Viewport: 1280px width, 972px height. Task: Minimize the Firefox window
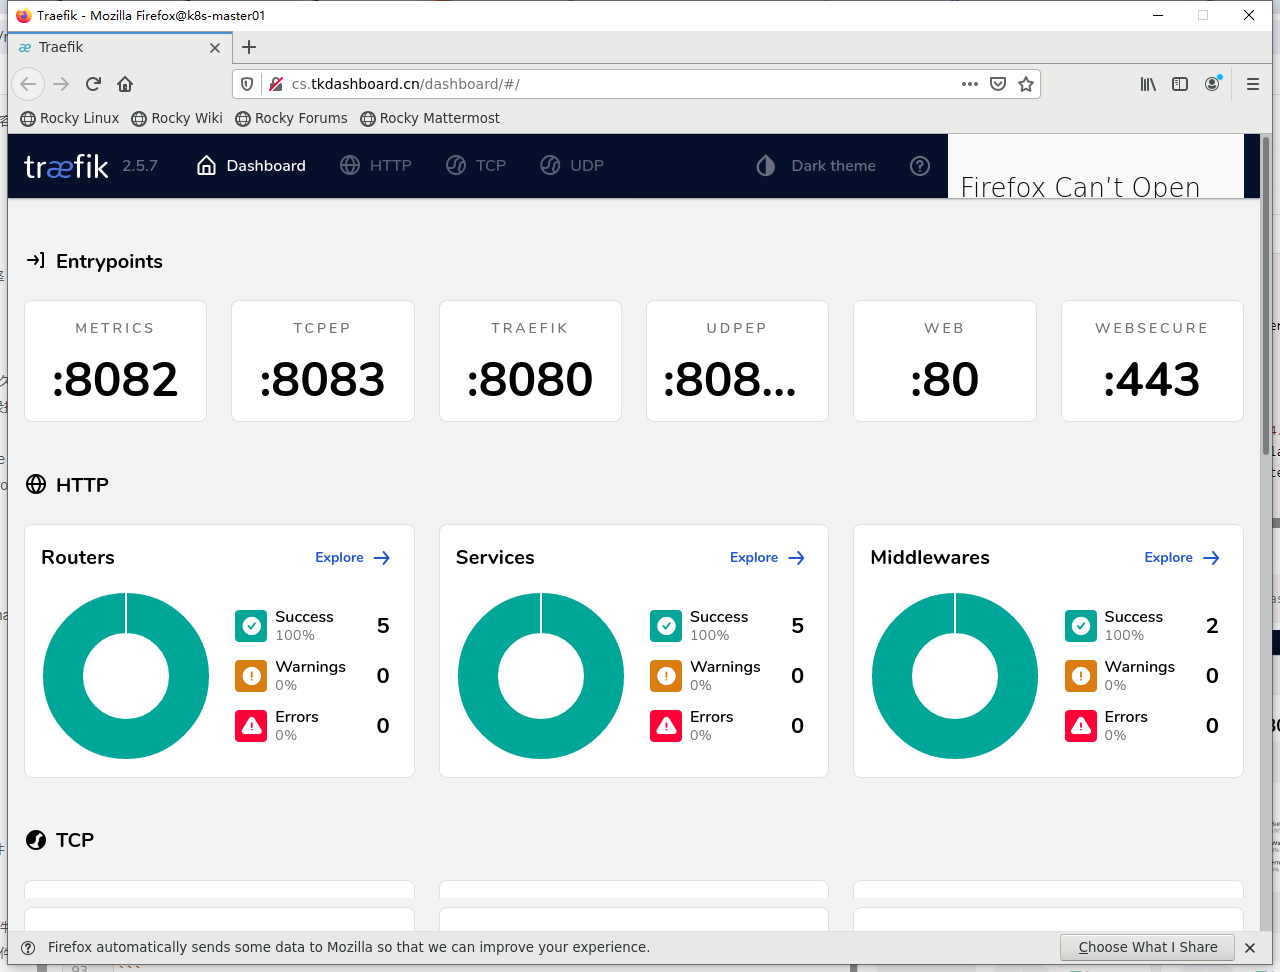1158,15
